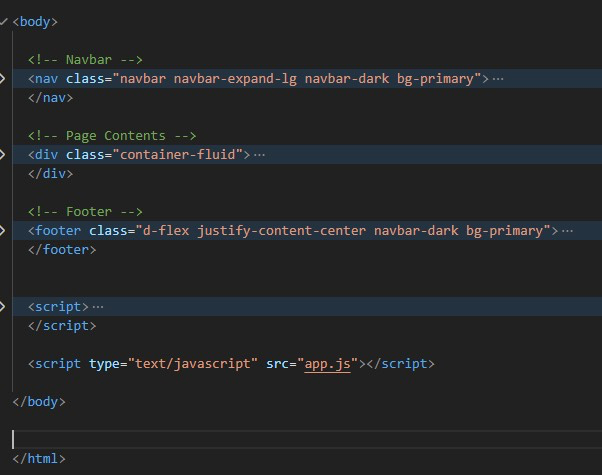This screenshot has height=475, width=602.
Task: Select the closing body tag
Action: [x=39, y=402]
